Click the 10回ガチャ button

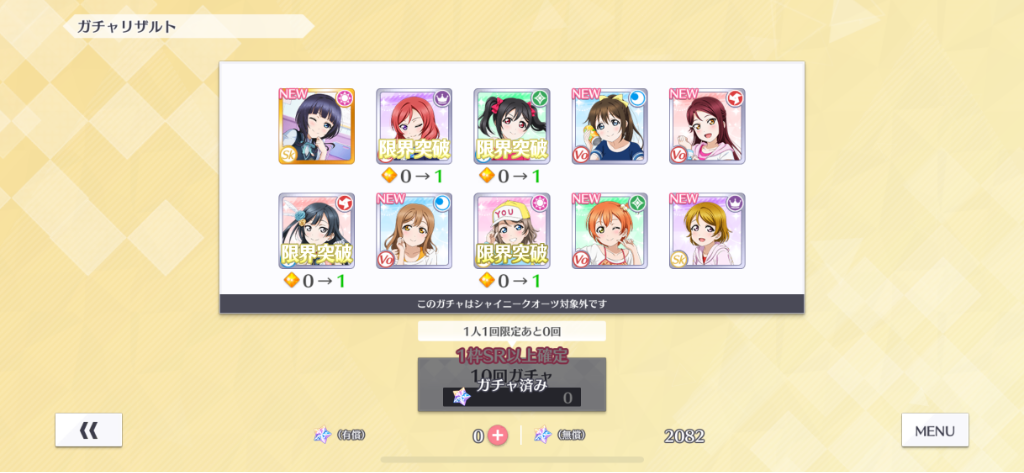[x=512, y=384]
